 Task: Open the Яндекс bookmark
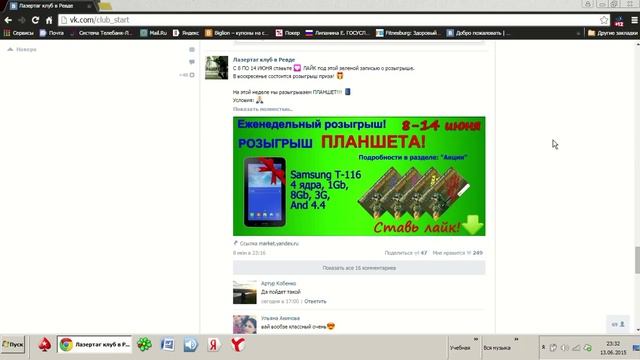[186, 33]
